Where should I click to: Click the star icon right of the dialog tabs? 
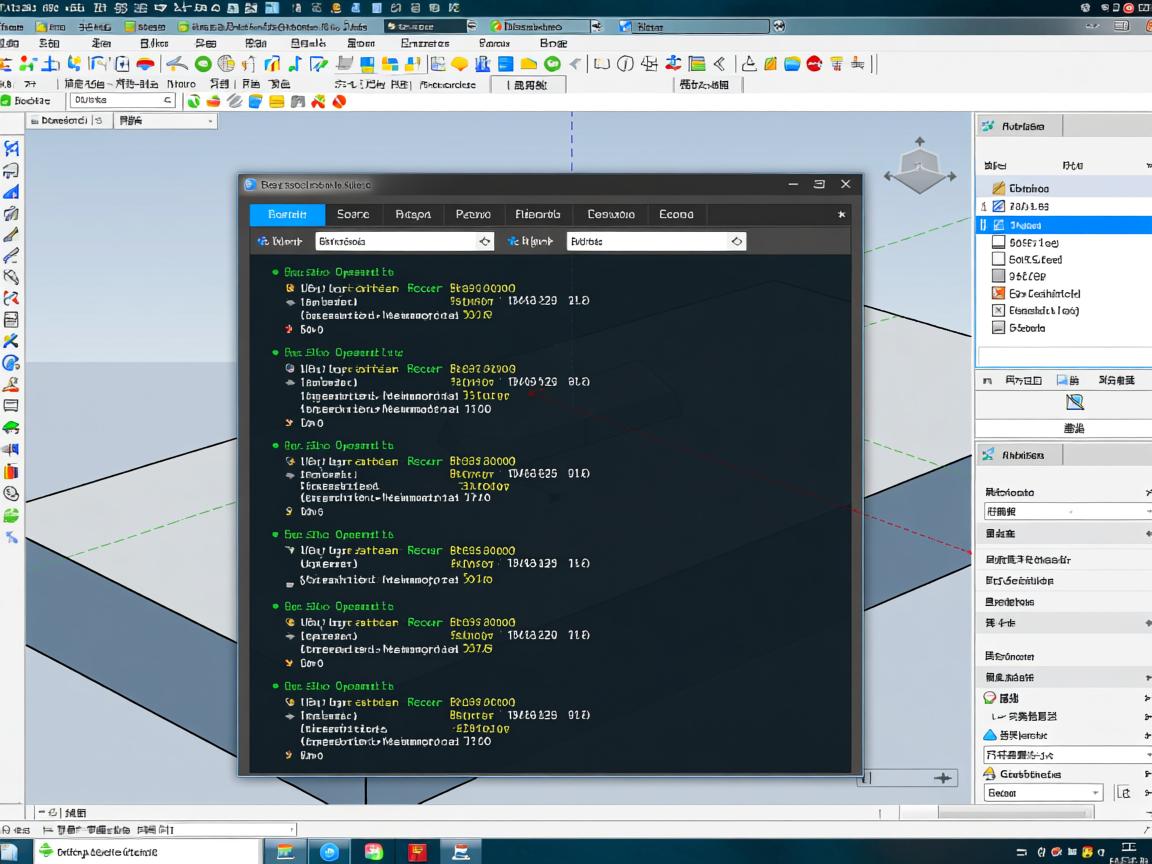841,214
